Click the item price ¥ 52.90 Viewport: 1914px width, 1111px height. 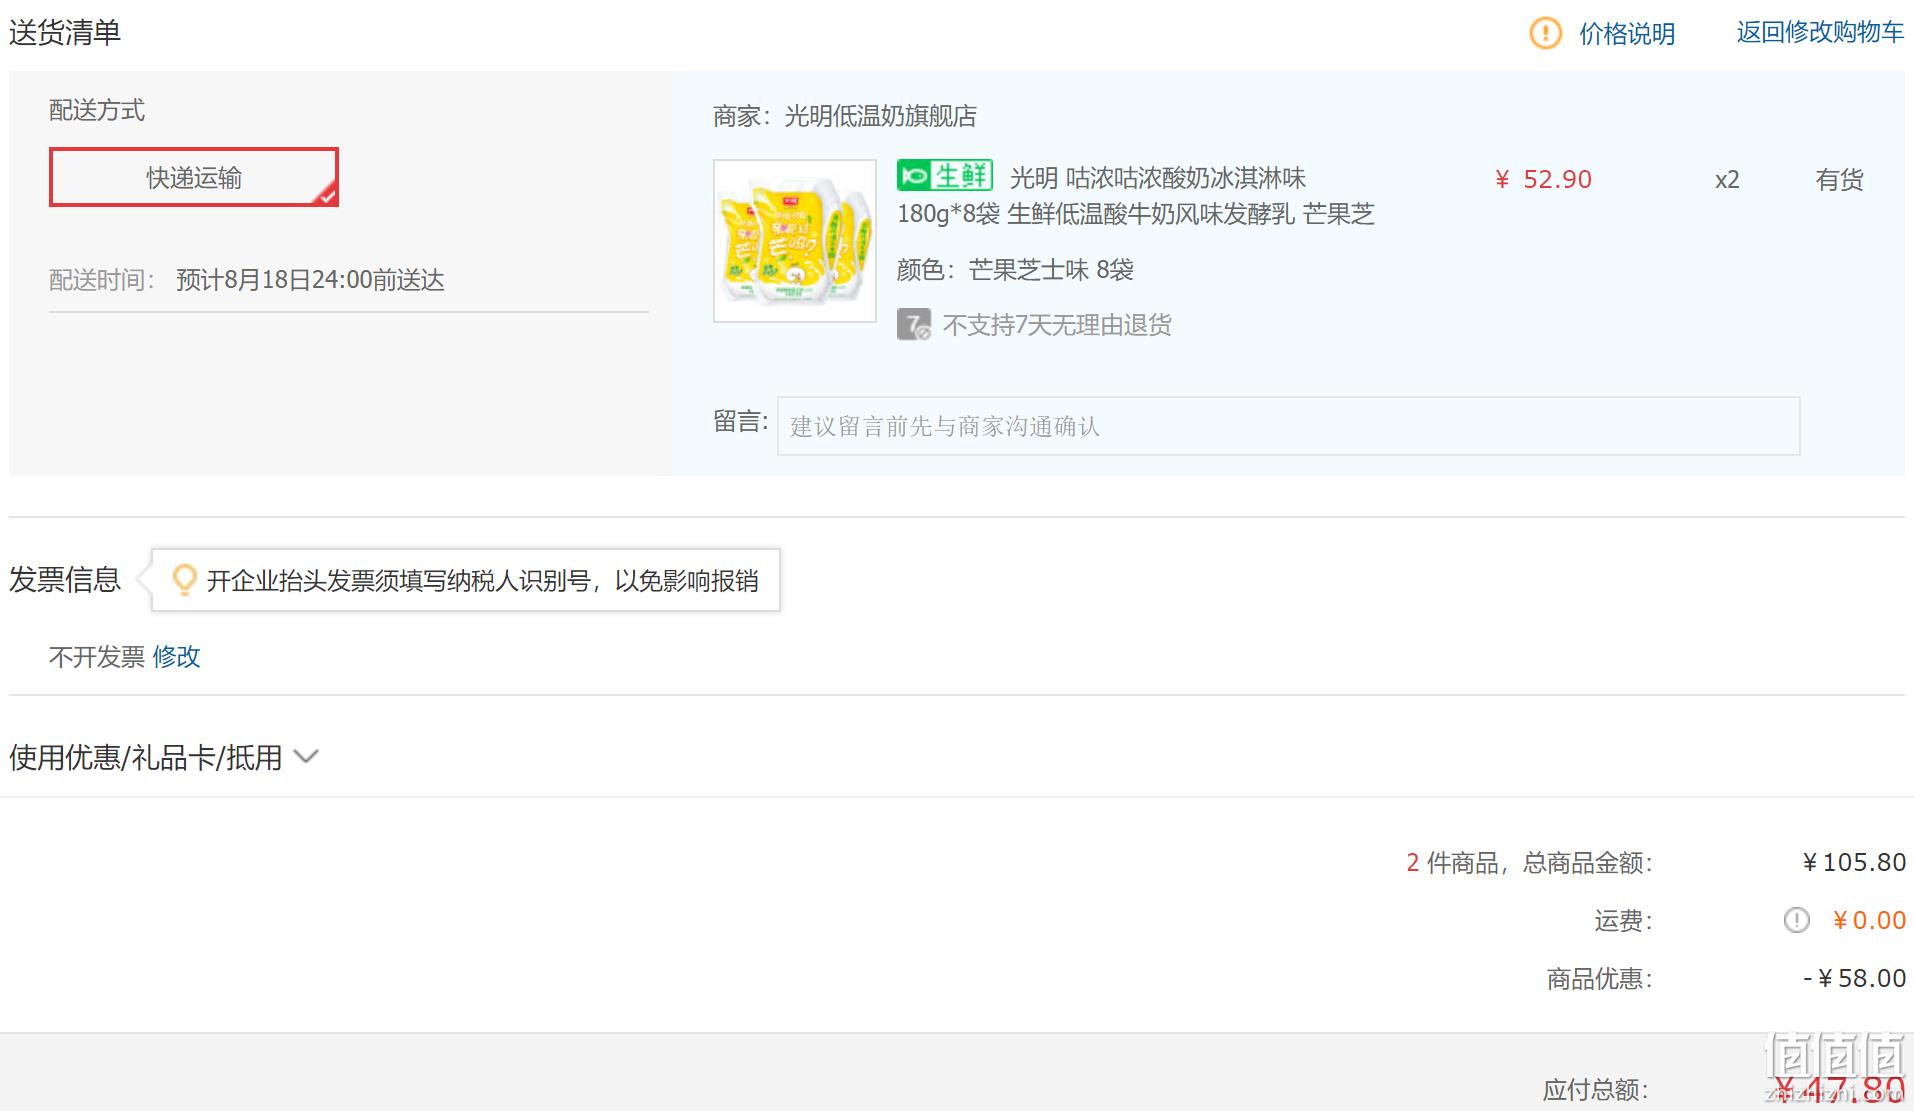pos(1543,180)
